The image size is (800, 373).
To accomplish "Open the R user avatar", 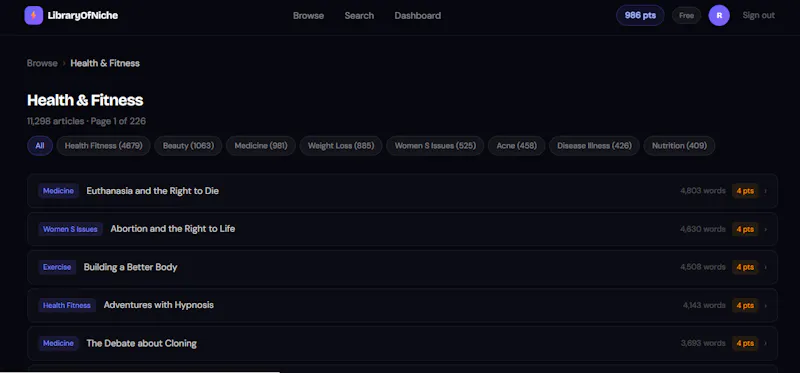I will pos(719,15).
